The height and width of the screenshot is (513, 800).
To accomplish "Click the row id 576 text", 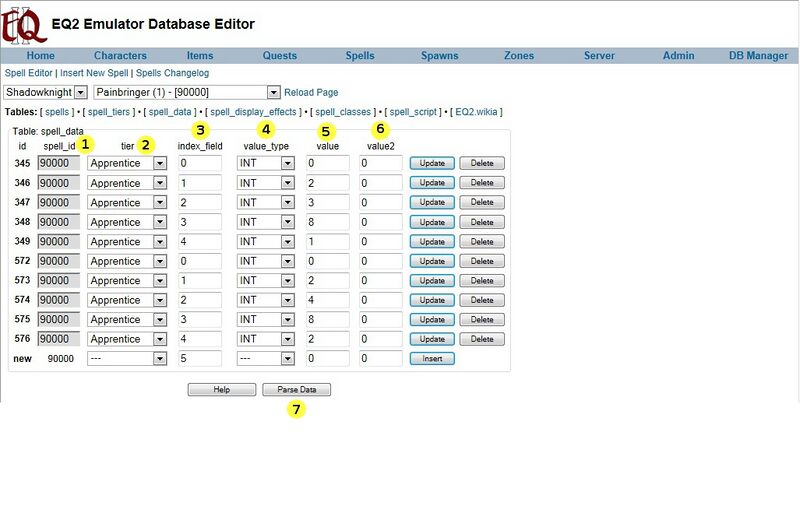I will [22, 338].
